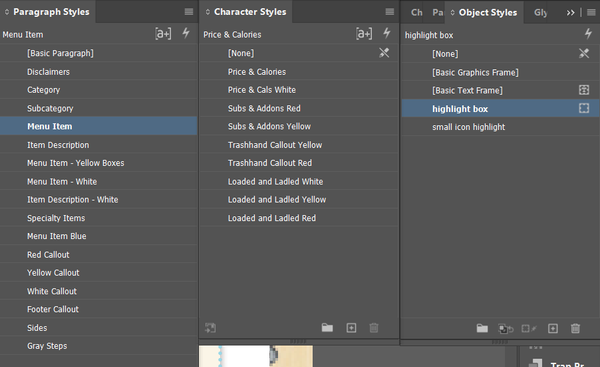Click the text frame icon on [Basic Text Frame]

click(584, 90)
